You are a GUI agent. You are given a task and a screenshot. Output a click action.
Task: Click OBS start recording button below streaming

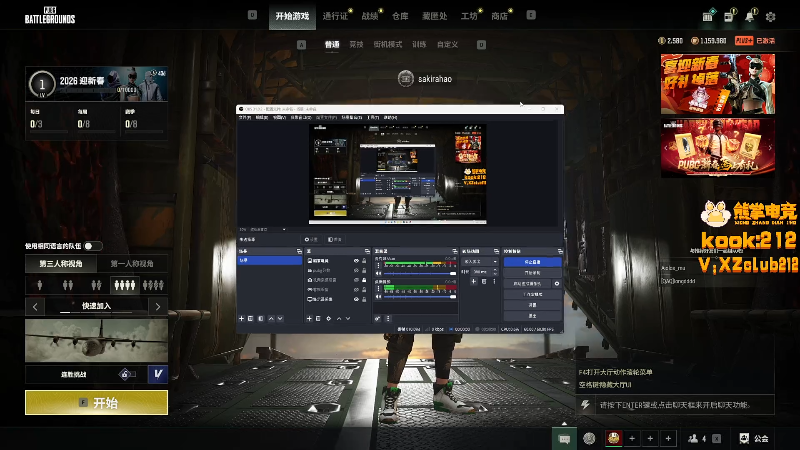[x=533, y=273]
